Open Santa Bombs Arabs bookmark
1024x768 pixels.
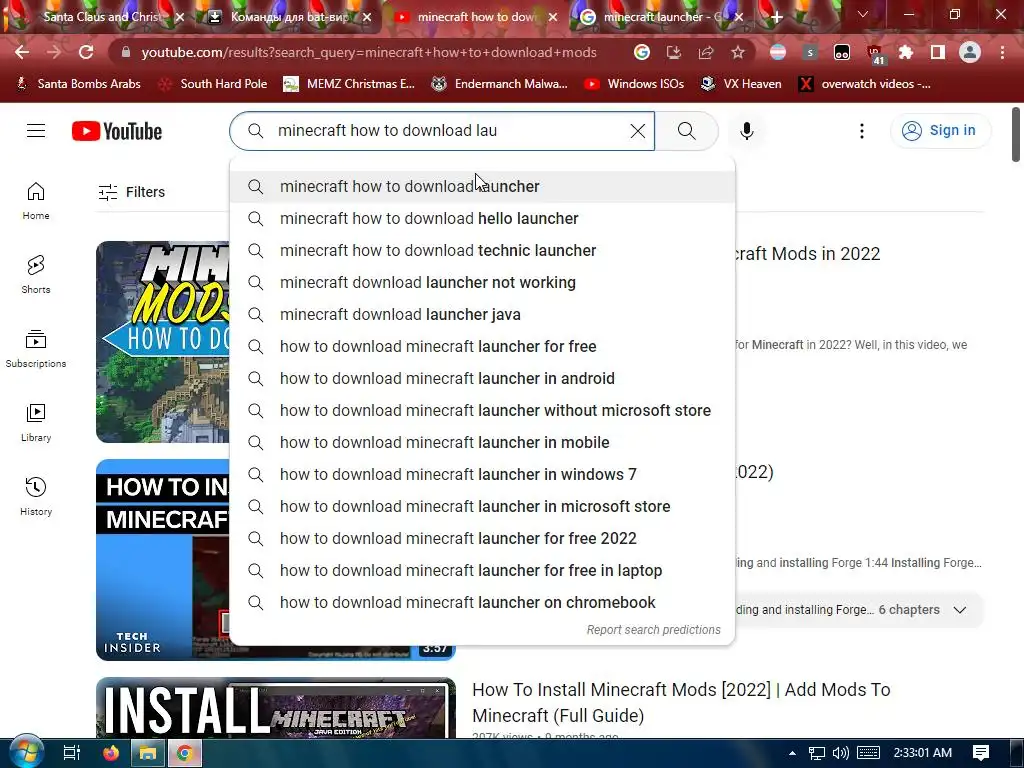click(78, 84)
